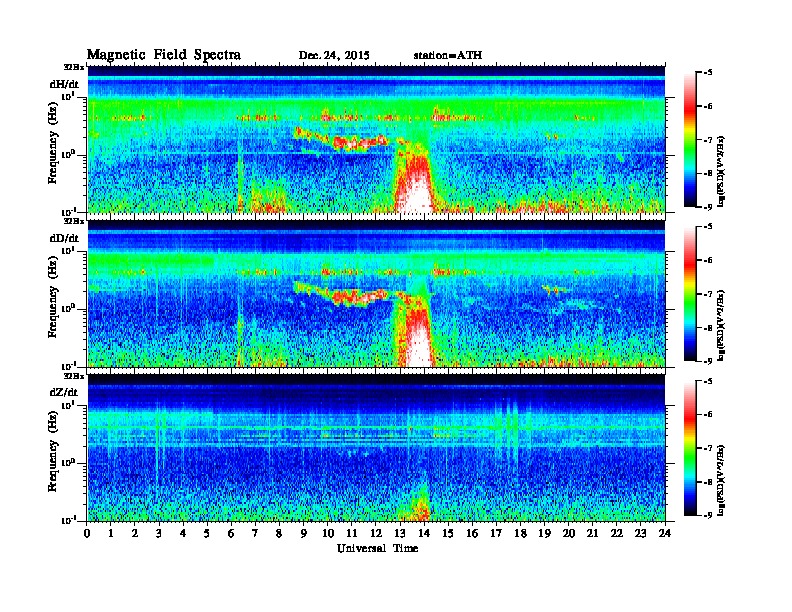This screenshot has width=792, height=612.
Task: Click the dH/dt panel color bar
Action: point(690,140)
